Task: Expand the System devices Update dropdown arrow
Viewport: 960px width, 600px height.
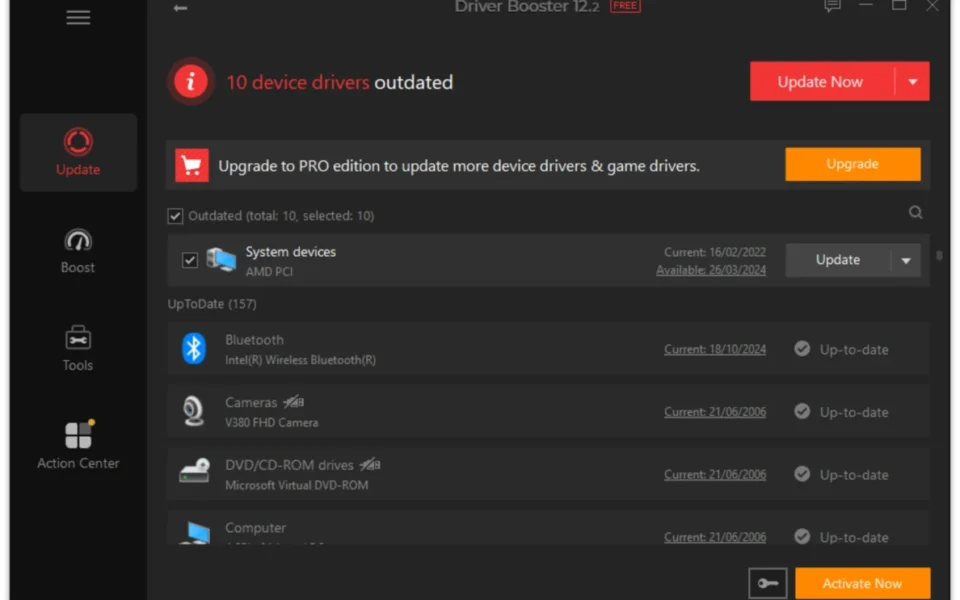Action: pyautogui.click(x=906, y=260)
